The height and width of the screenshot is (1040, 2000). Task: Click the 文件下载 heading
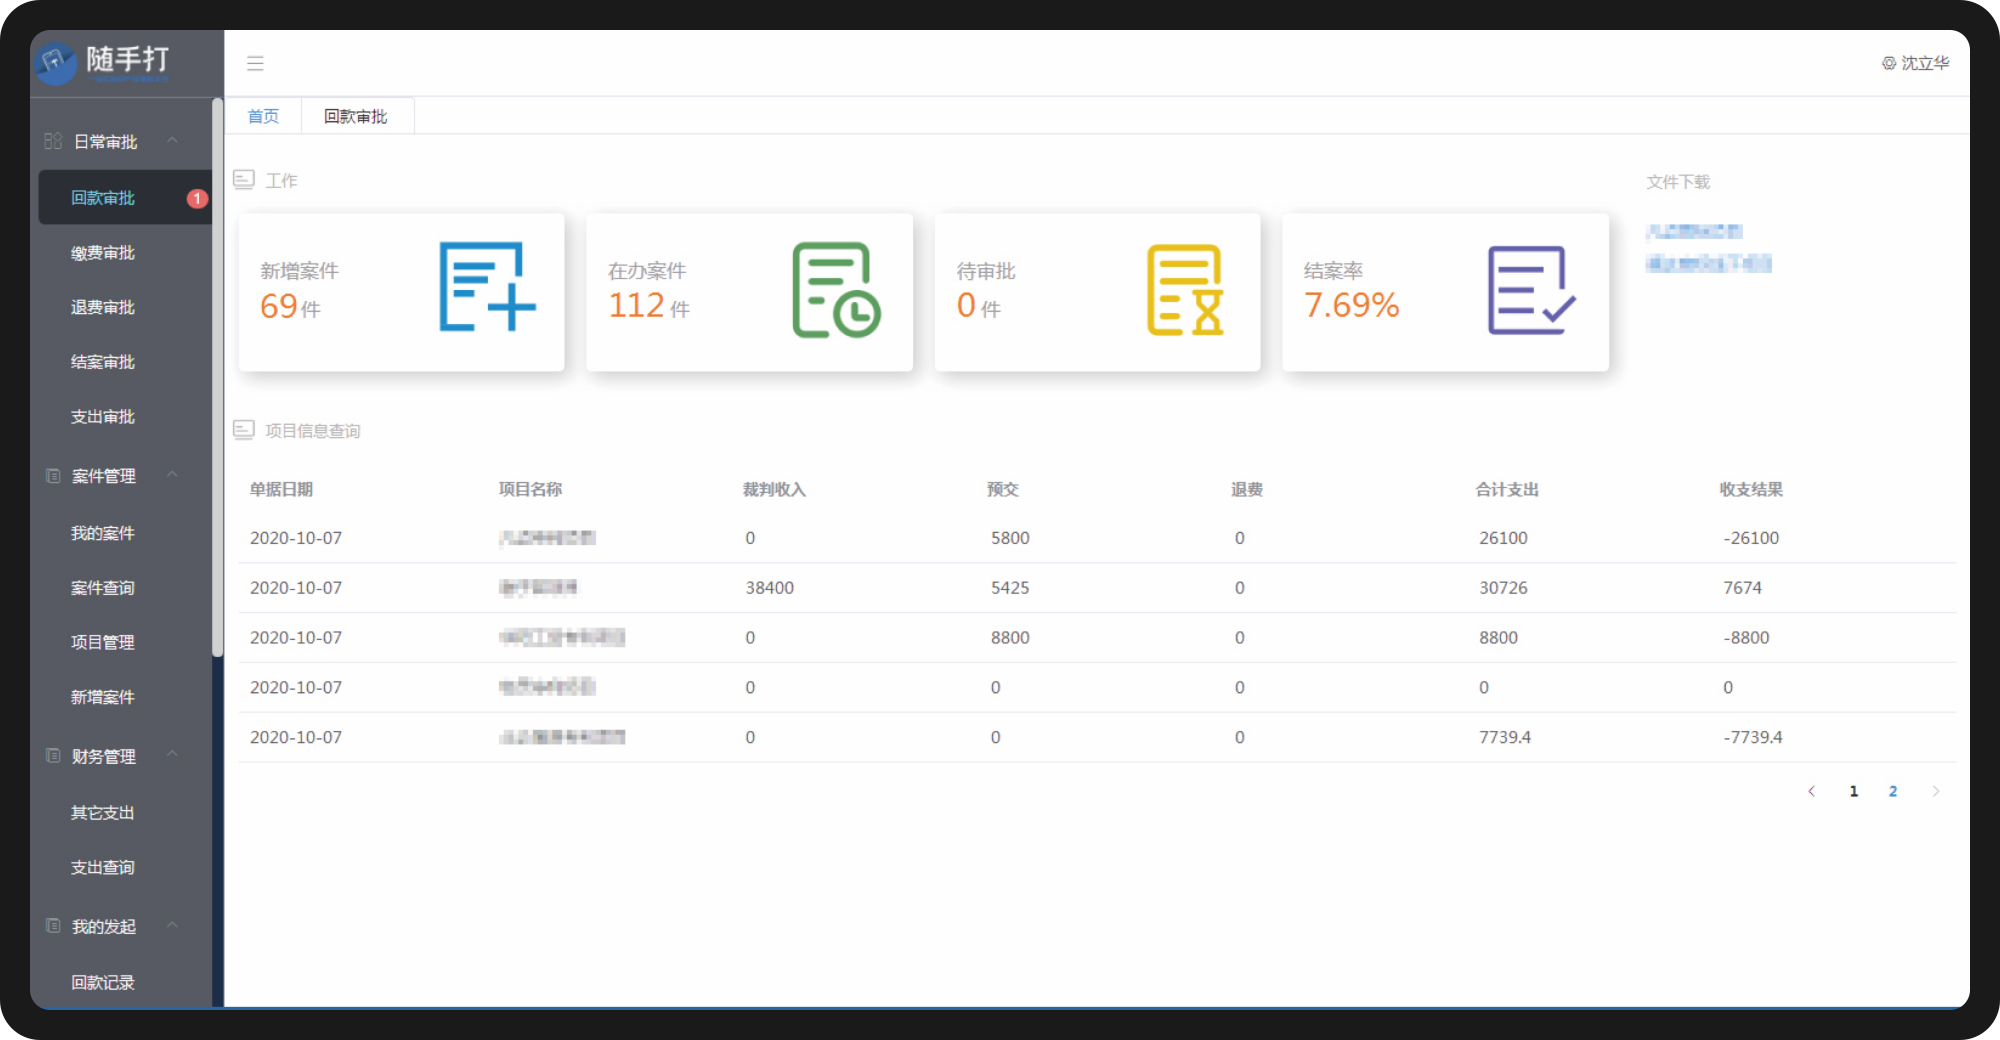click(1678, 182)
